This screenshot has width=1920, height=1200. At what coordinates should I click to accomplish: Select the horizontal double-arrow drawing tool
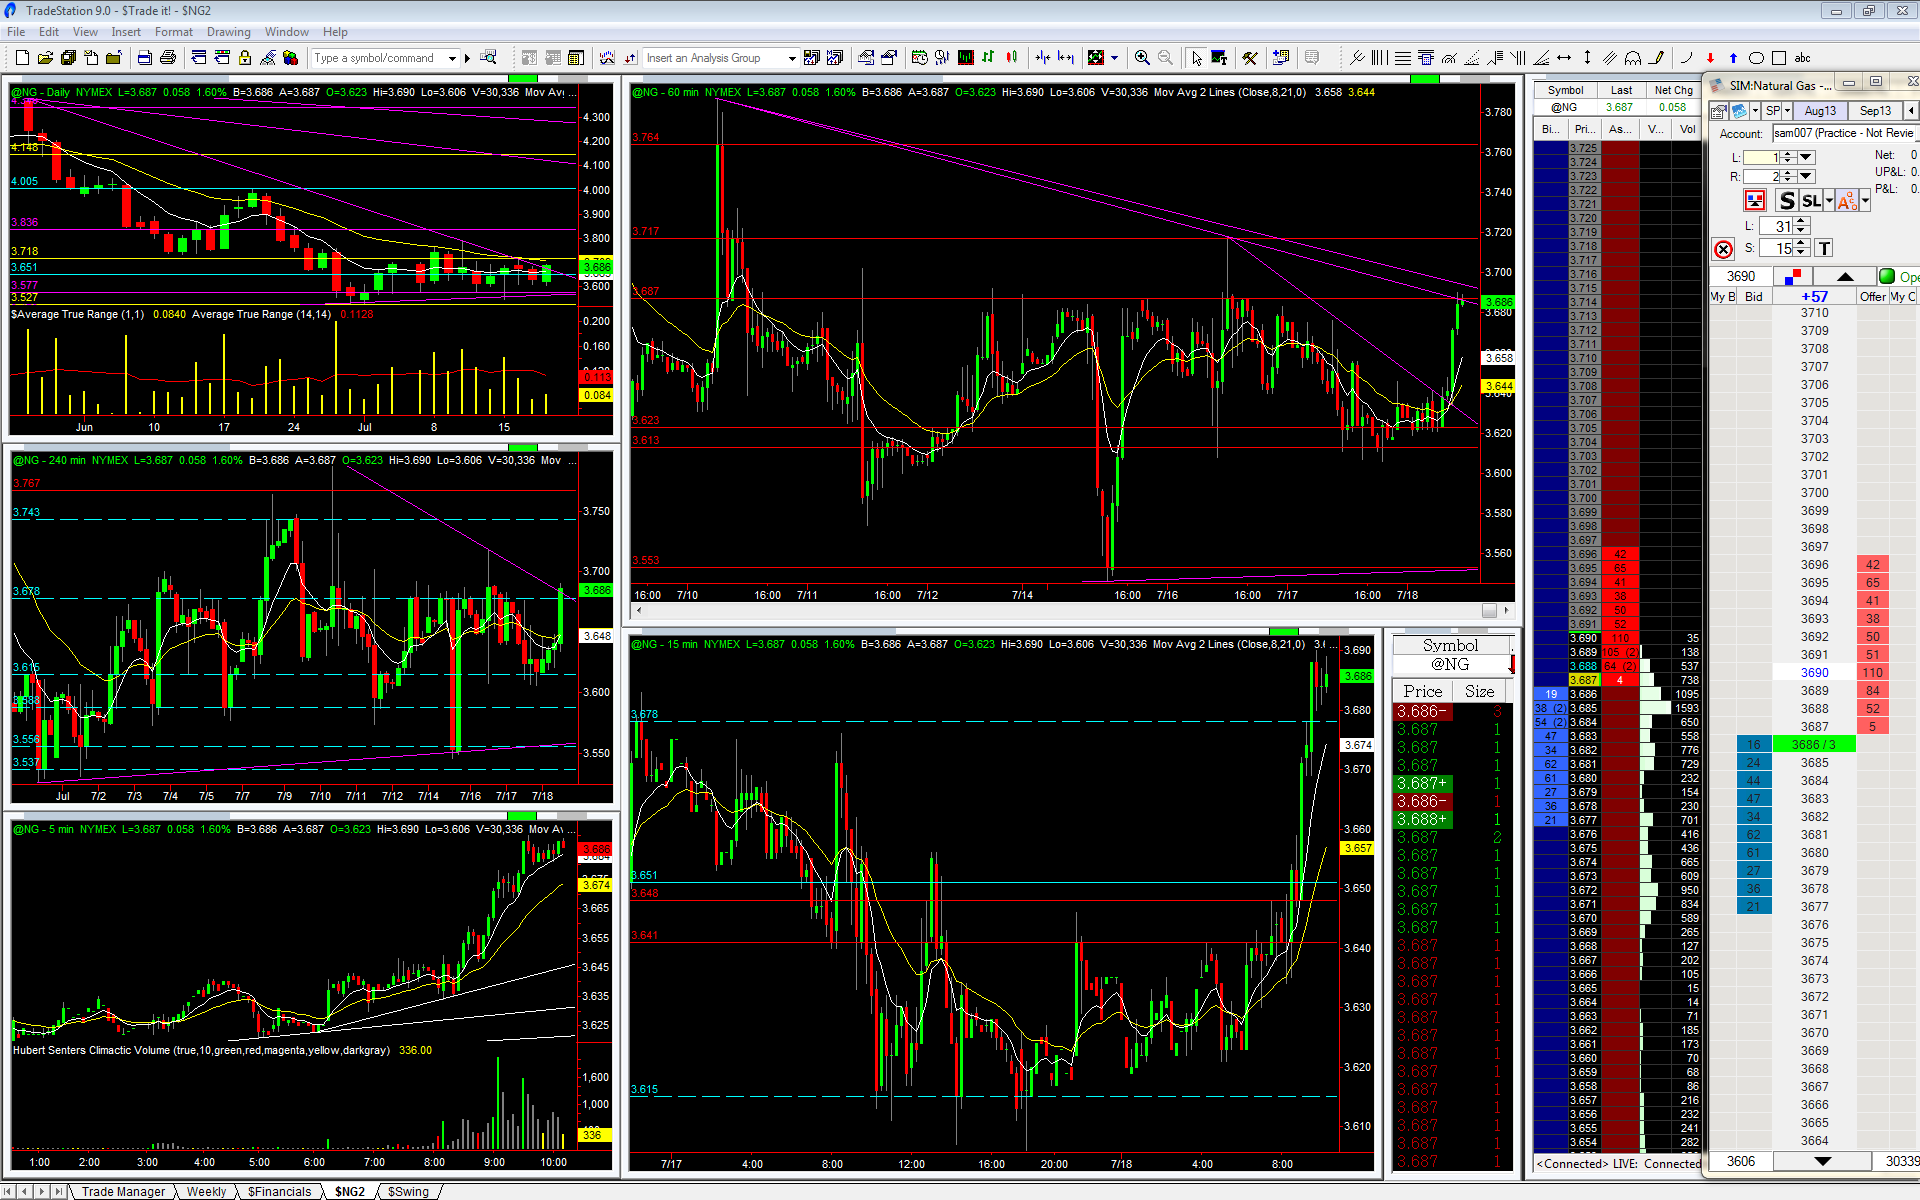click(x=1564, y=58)
